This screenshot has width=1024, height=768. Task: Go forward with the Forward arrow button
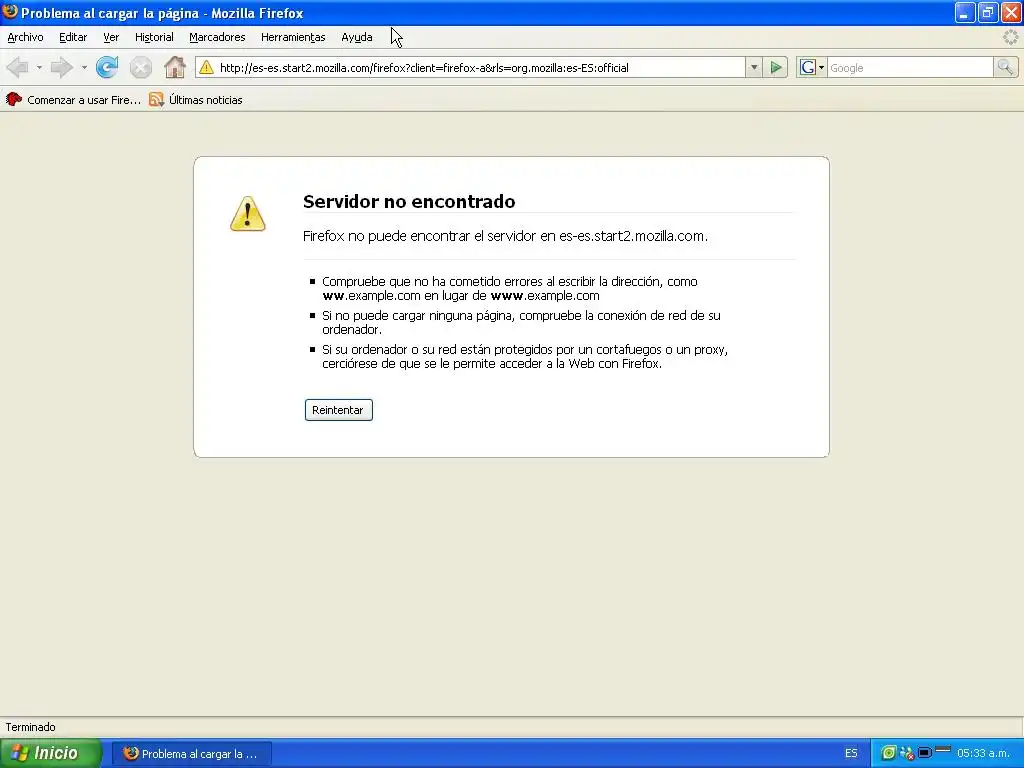click(x=61, y=67)
